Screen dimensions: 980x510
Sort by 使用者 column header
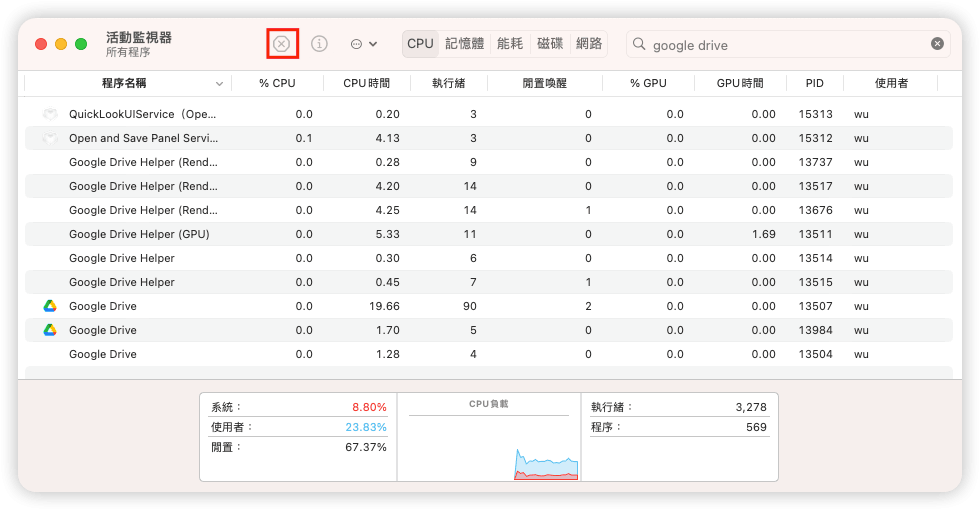[x=891, y=83]
